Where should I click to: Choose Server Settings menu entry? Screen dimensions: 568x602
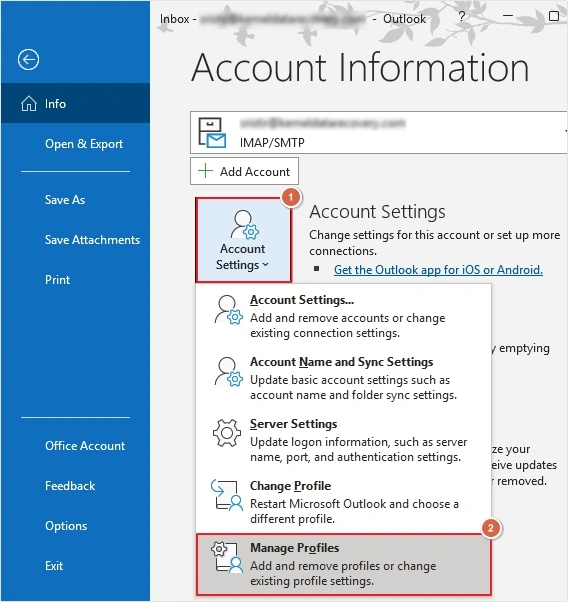click(x=343, y=440)
